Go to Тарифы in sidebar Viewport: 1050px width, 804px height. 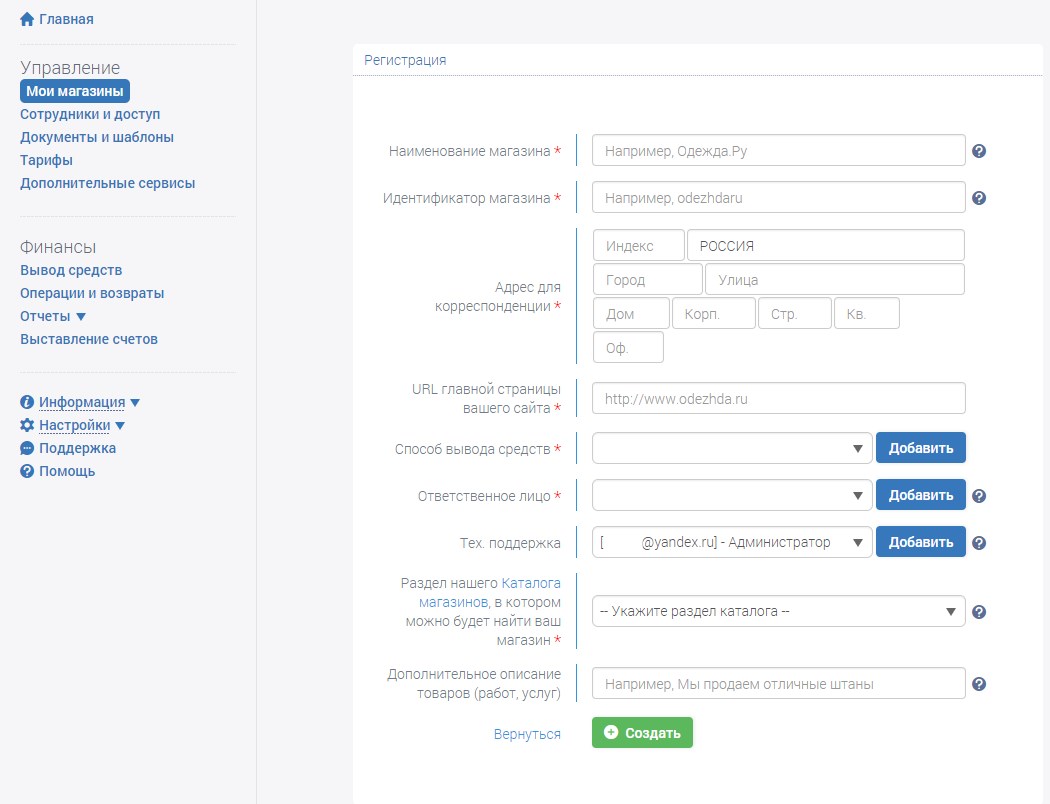(46, 160)
